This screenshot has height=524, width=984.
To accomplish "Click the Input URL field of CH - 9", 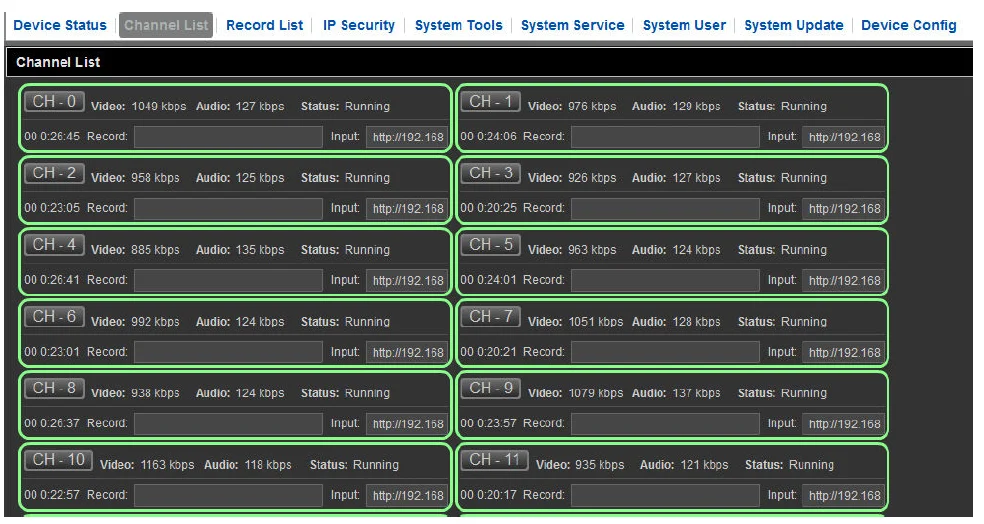I will coord(843,424).
